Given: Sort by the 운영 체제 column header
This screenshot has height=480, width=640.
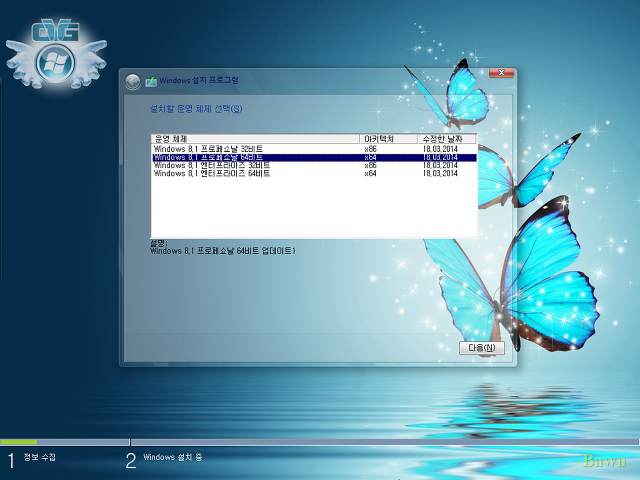Looking at the screenshot, I should click(256, 139).
